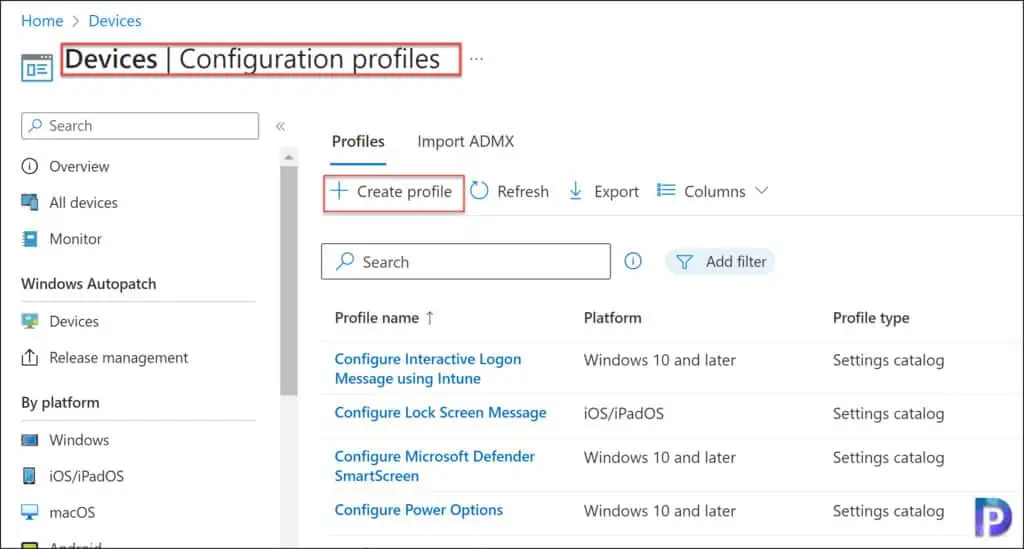Click Settings catalog in Power Options row
The height and width of the screenshot is (549, 1024).
[x=888, y=511]
